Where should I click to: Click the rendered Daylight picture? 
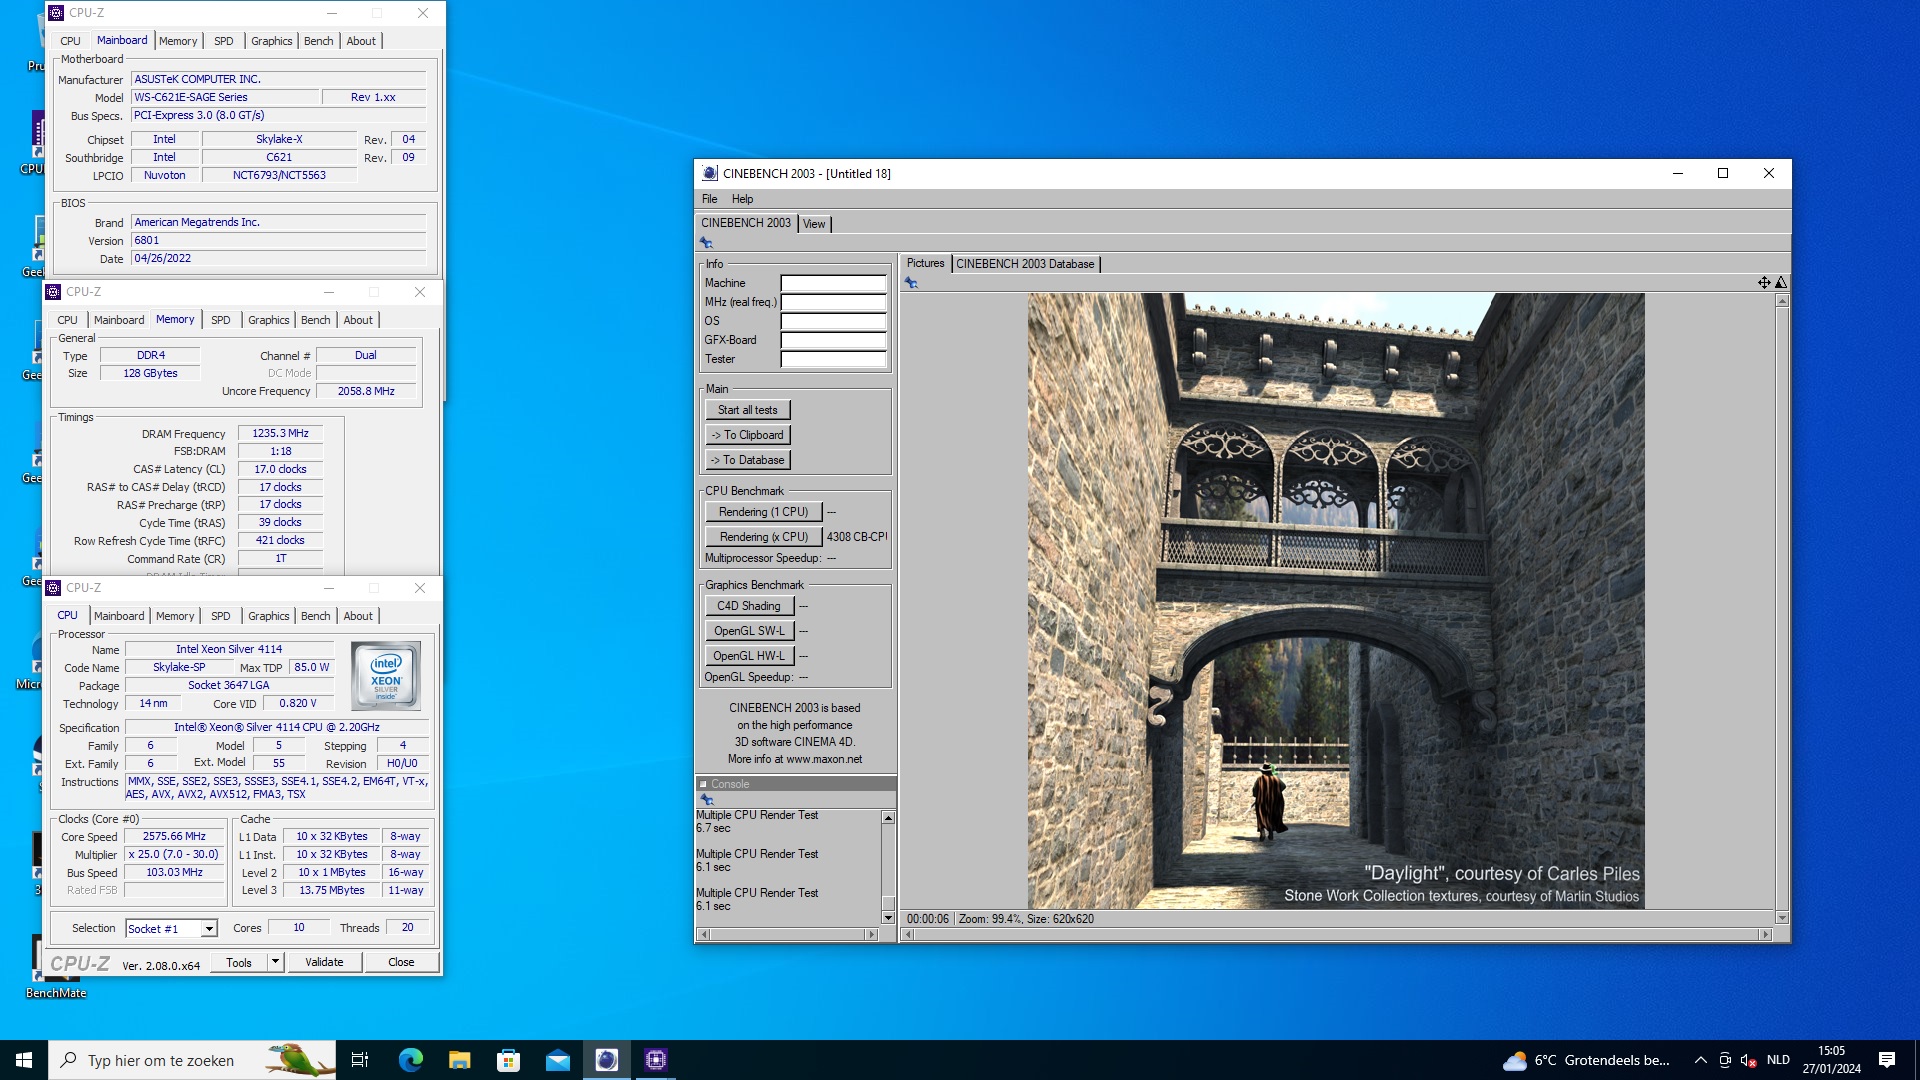1336,600
